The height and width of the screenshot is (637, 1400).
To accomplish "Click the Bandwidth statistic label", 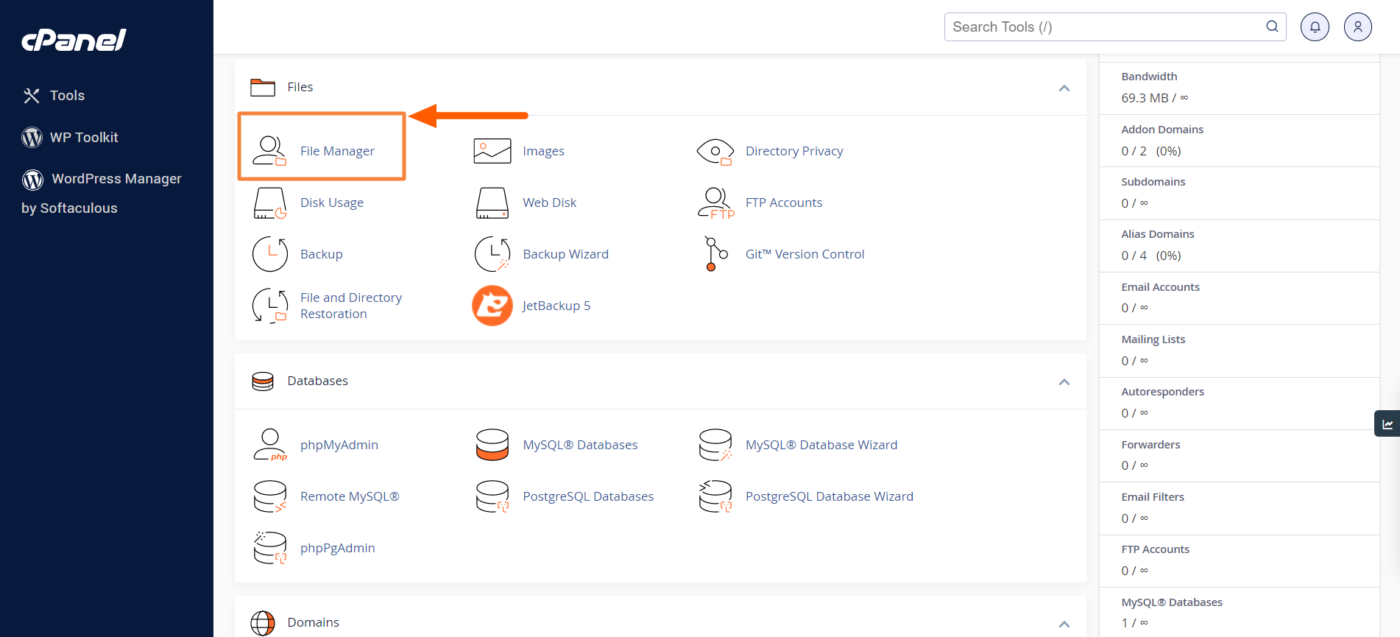I will [x=1149, y=76].
